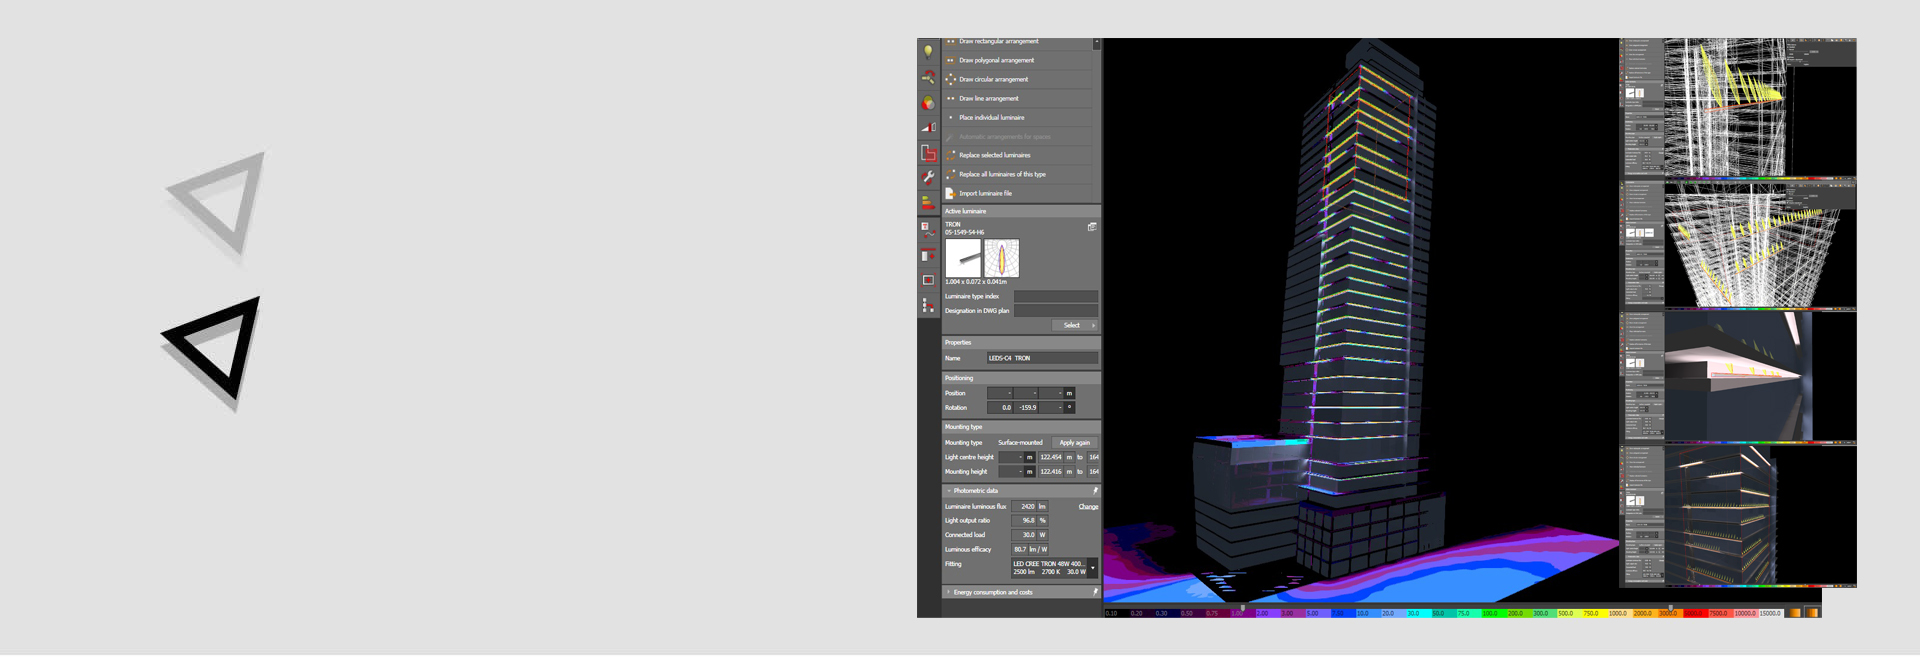This screenshot has width=1920, height=657.
Task: Open the colored circles (colors/filters) tool
Action: (x=928, y=102)
